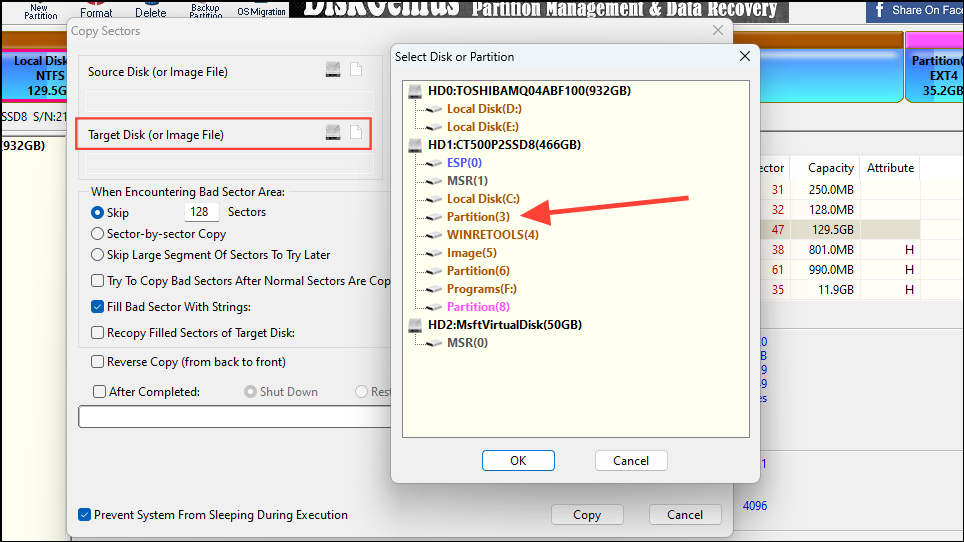Click partition icon beside Partition(6)

click(x=434, y=271)
